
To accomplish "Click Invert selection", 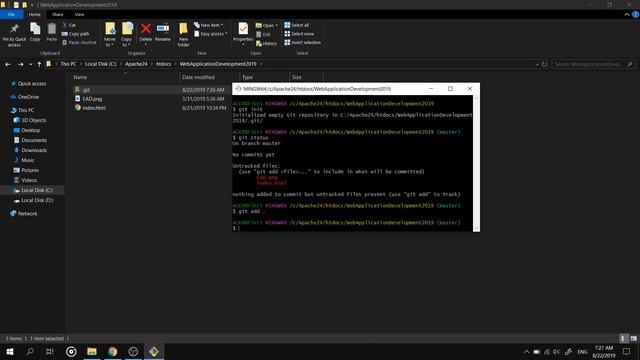I will 303,42.
